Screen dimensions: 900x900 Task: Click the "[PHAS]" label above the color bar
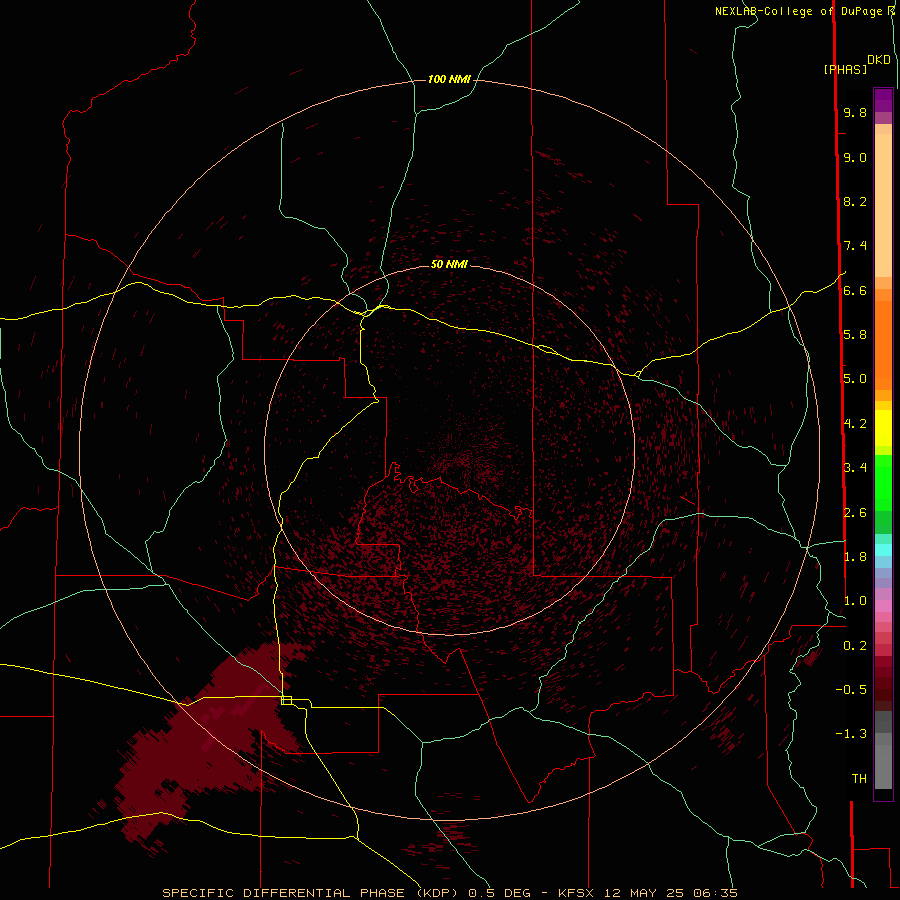[x=845, y=70]
